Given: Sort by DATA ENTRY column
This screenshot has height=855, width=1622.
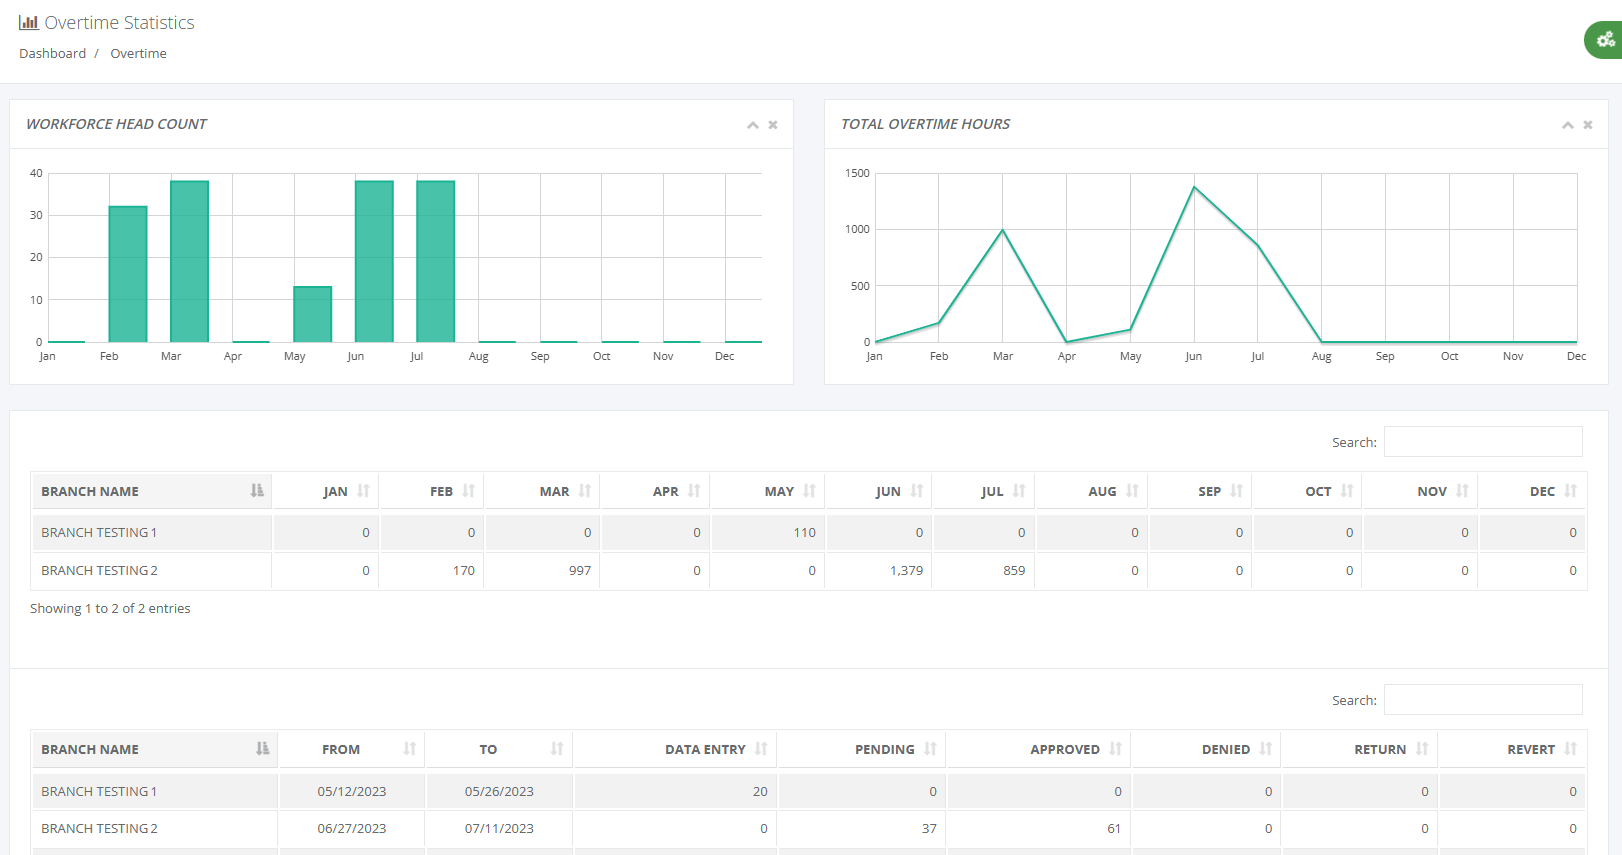Looking at the screenshot, I should (x=675, y=749).
